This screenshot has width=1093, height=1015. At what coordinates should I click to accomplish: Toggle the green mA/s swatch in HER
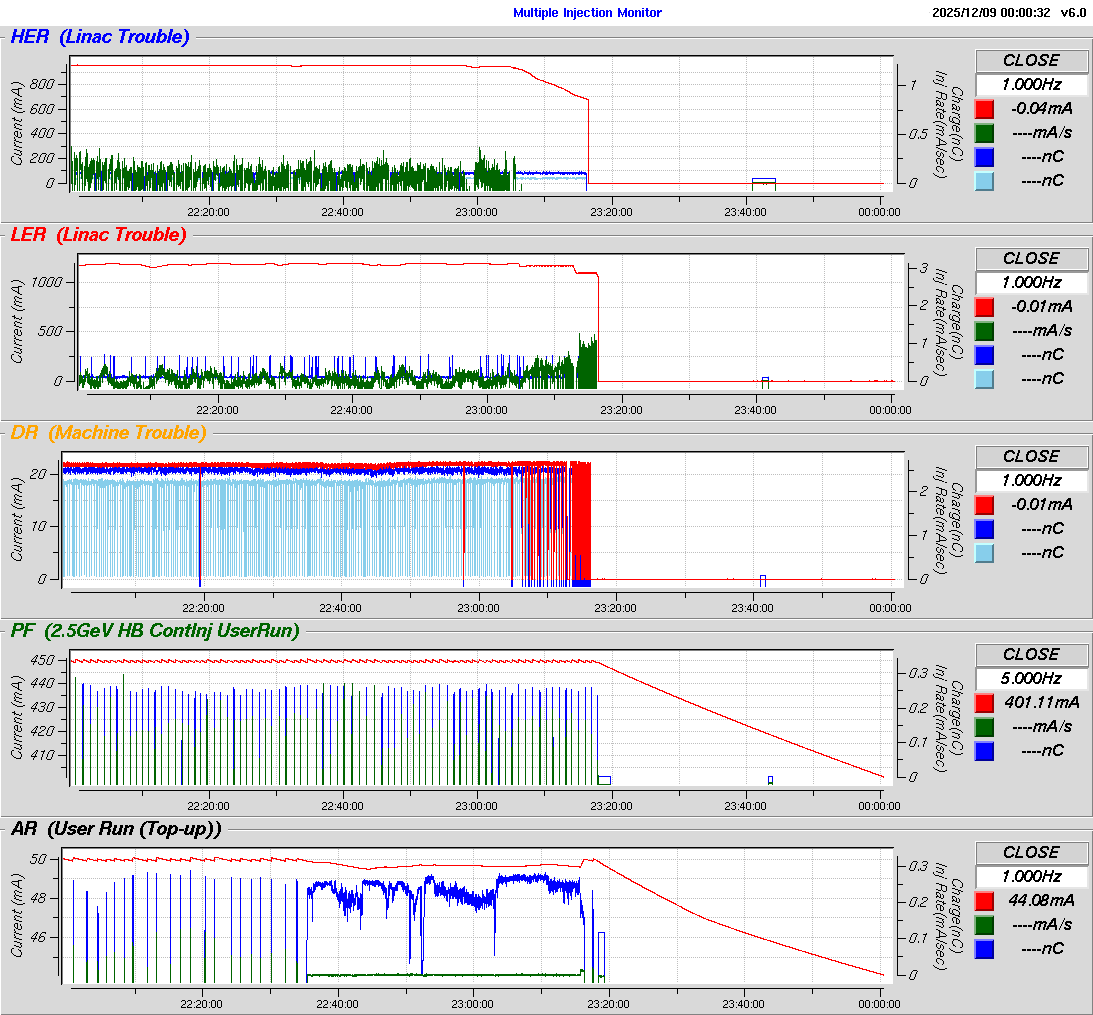tap(984, 132)
